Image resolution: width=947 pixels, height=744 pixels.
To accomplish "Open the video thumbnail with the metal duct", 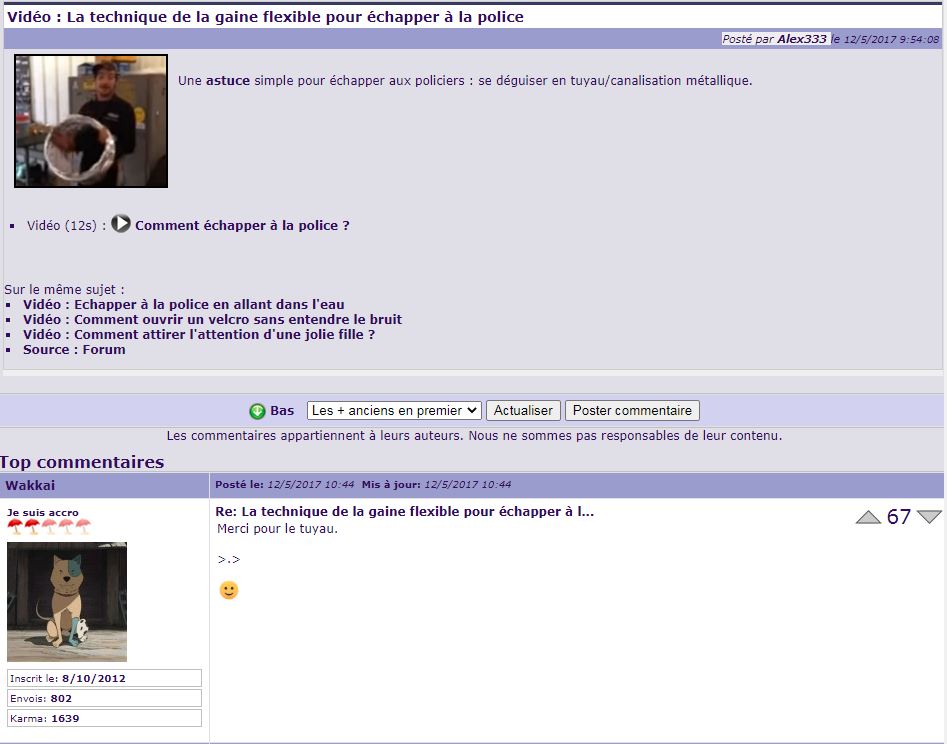I will click(x=91, y=121).
